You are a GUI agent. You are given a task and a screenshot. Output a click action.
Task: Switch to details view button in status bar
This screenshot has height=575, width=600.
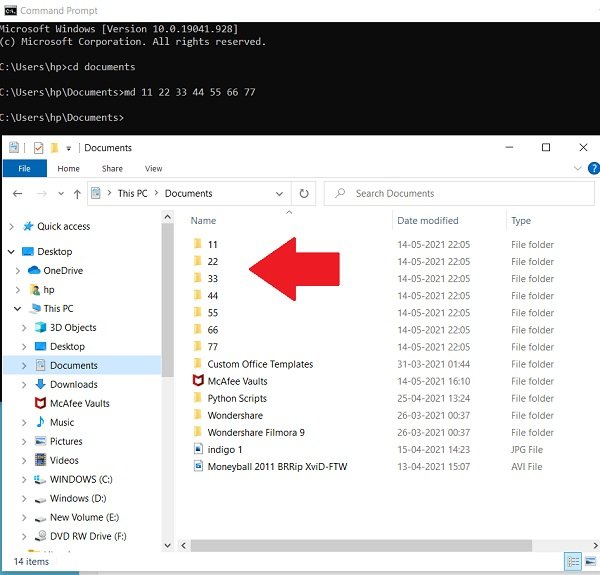tap(573, 561)
